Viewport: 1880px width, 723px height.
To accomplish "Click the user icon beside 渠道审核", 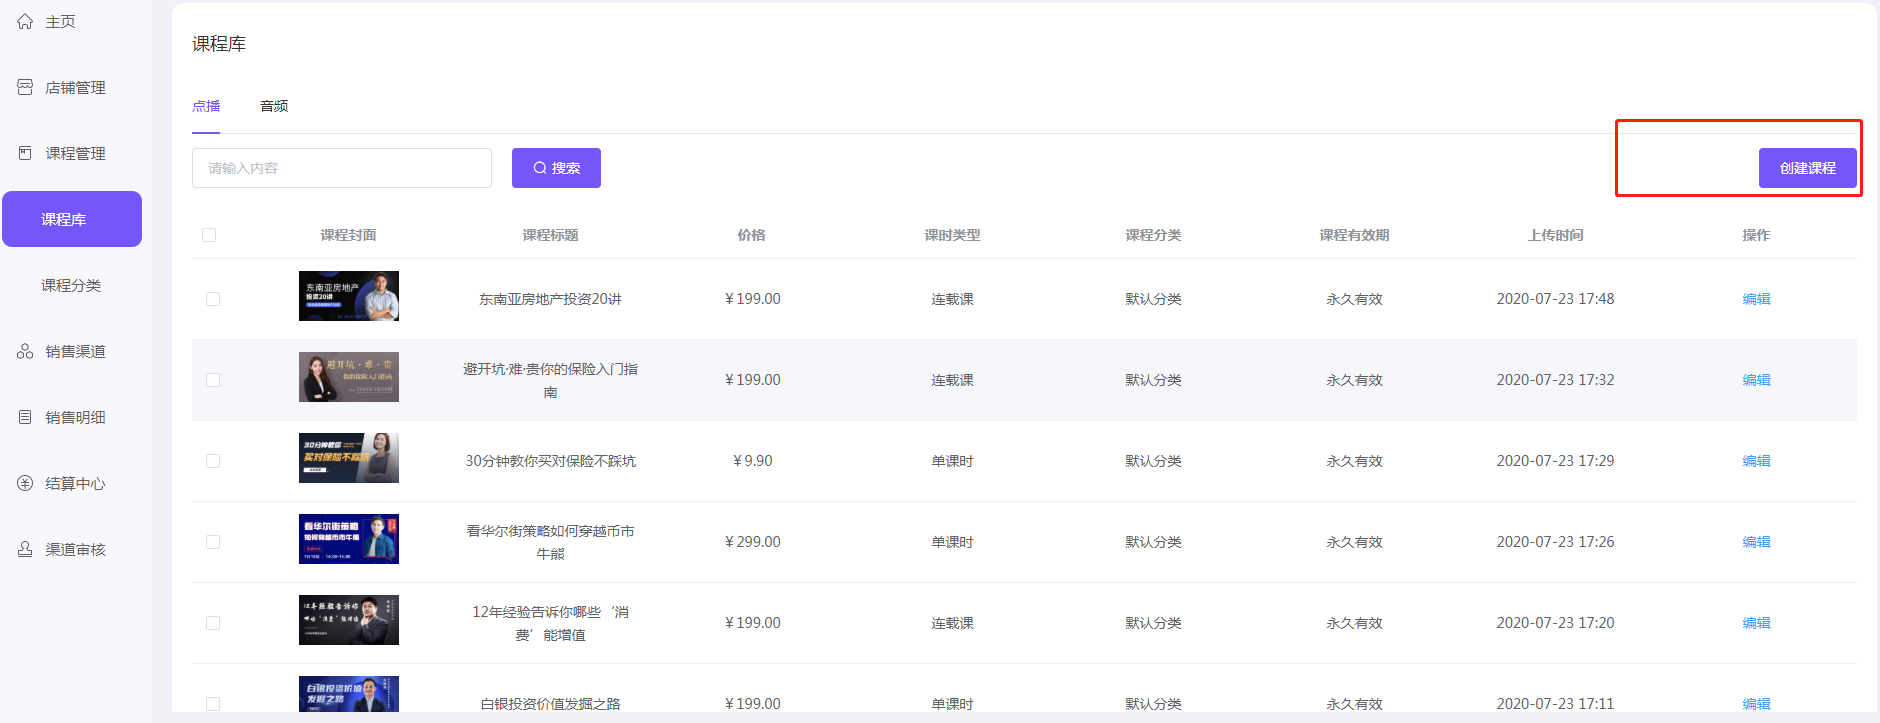I will [x=25, y=550].
